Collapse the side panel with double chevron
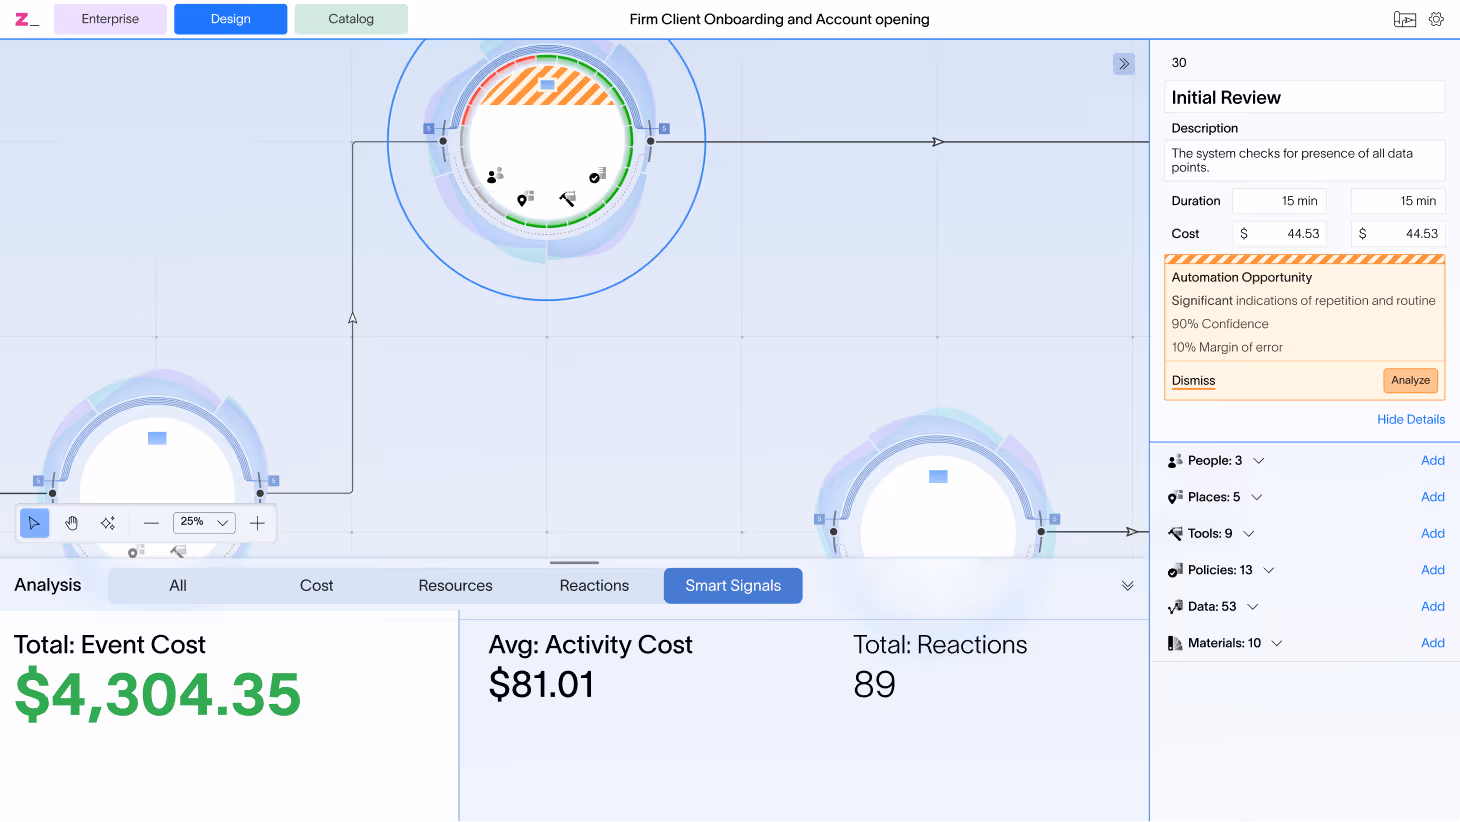Image resolution: width=1460 pixels, height=822 pixels. pos(1124,64)
